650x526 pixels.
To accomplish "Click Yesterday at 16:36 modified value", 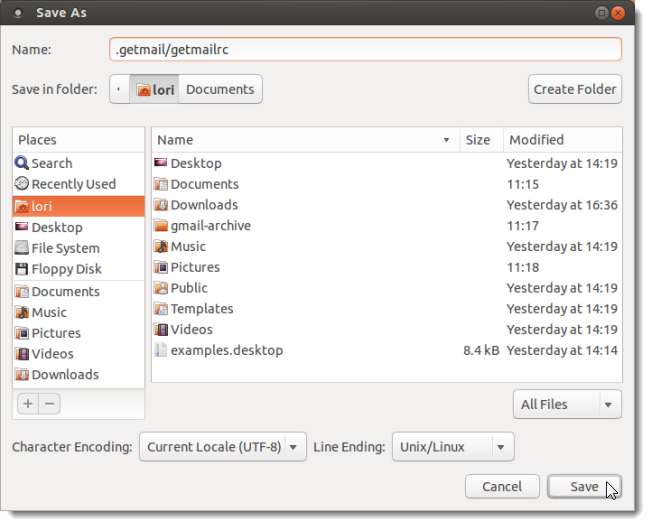I will coord(562,205).
